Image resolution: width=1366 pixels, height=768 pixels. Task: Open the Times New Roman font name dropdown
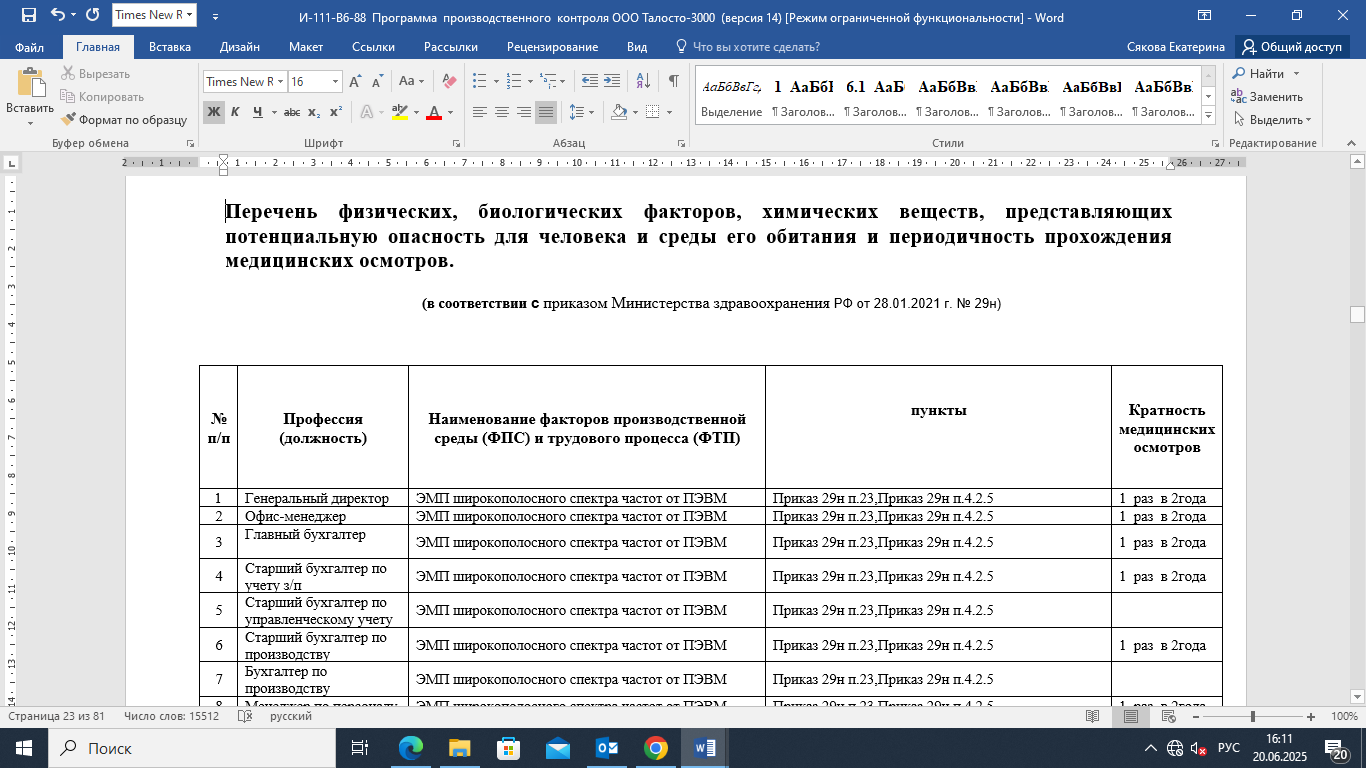pyautogui.click(x=281, y=82)
